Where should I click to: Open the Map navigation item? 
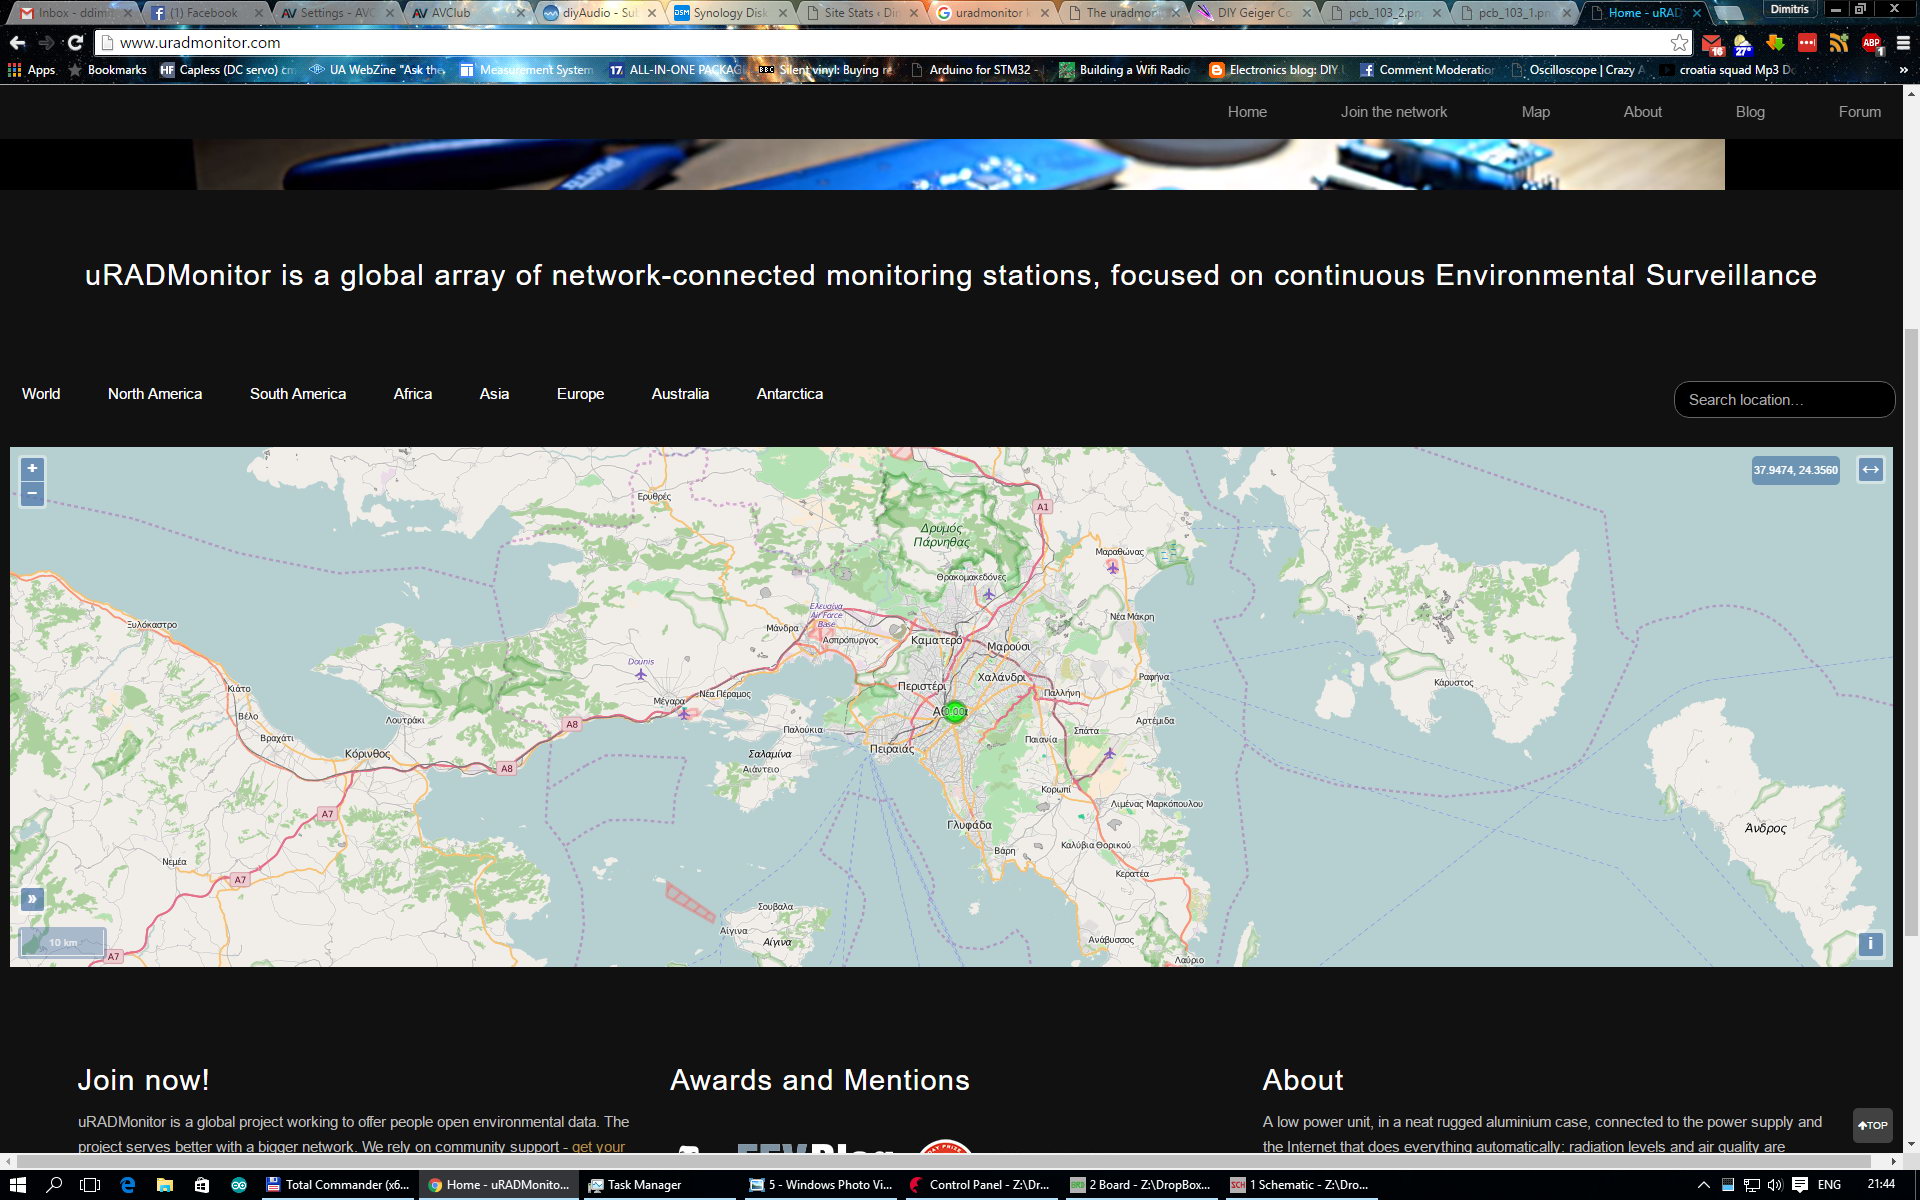point(1536,112)
